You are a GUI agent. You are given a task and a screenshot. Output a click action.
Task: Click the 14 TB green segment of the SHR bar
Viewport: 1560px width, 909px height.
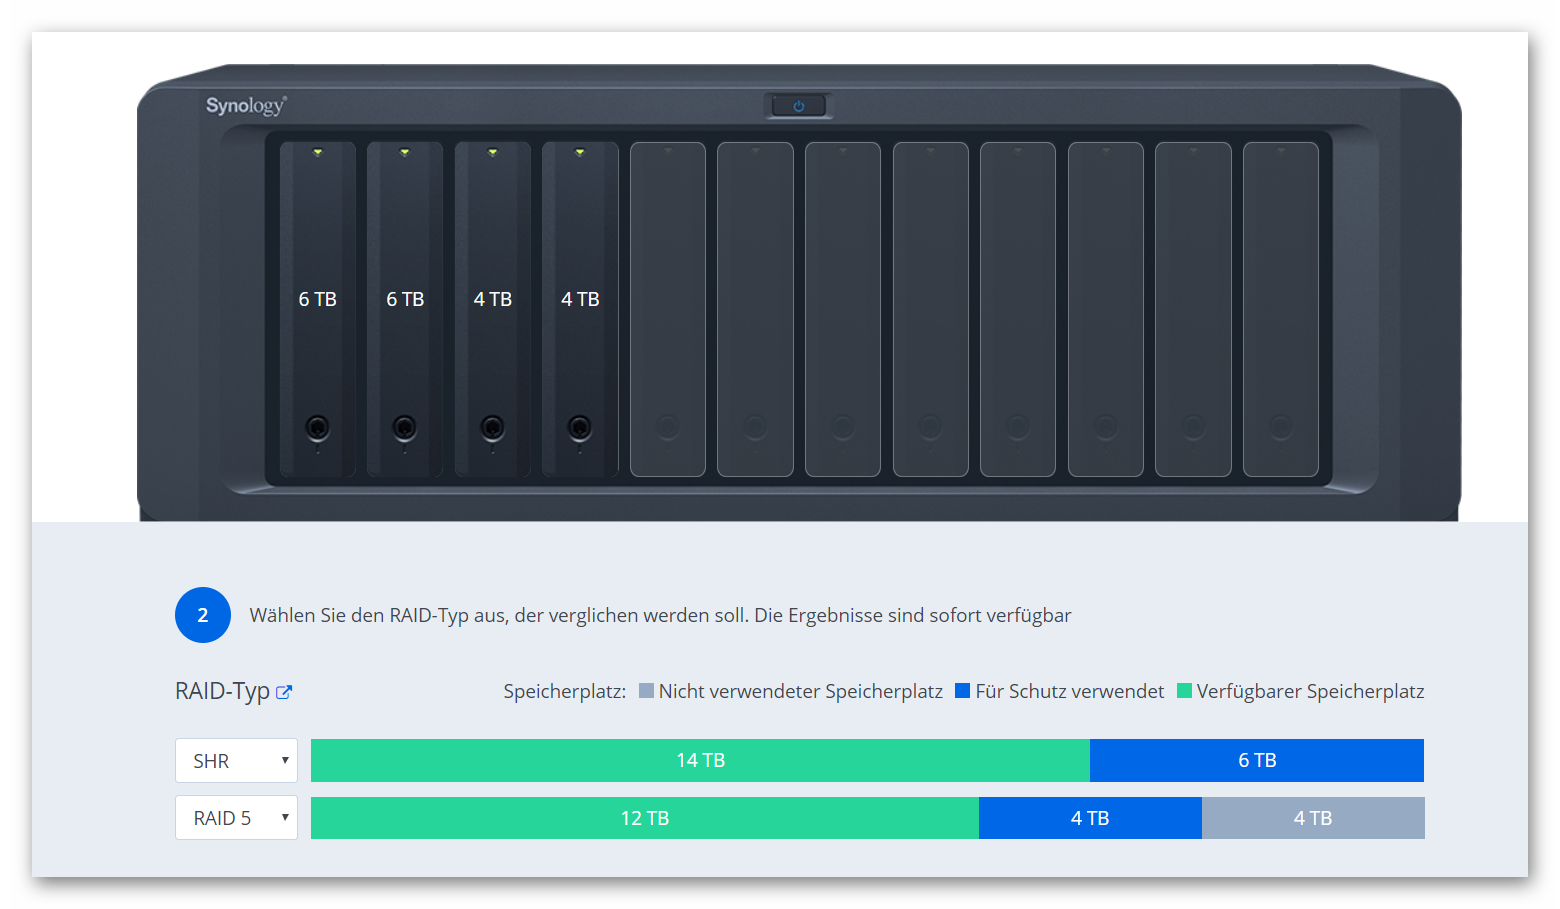[x=700, y=760]
